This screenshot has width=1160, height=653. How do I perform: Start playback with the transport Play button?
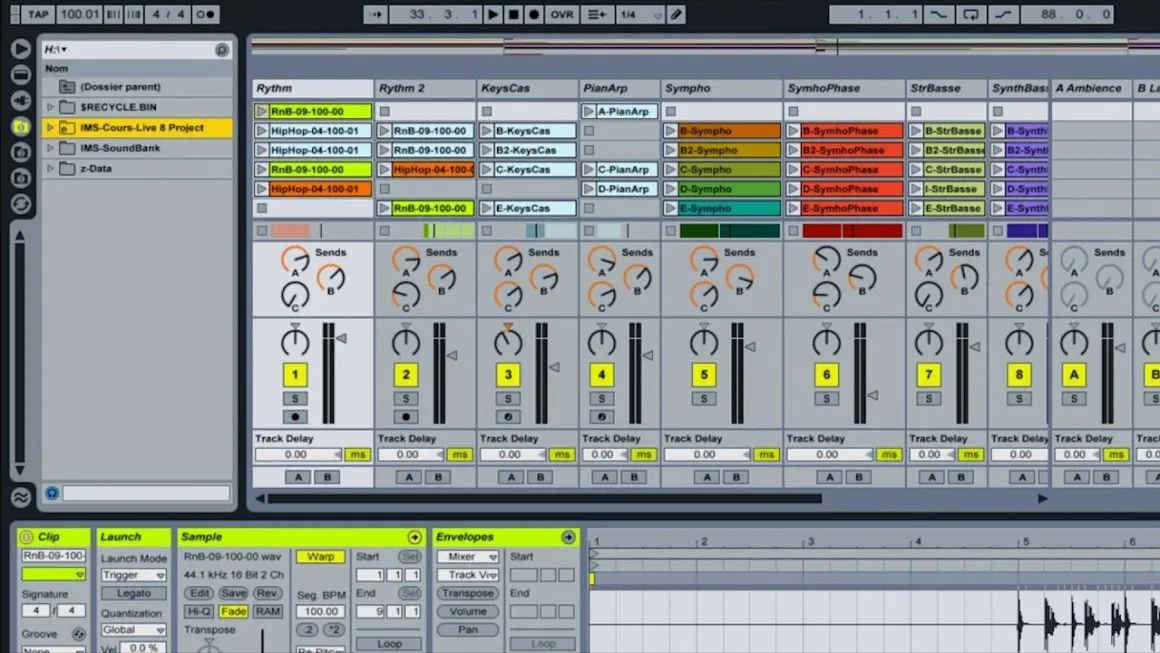492,14
